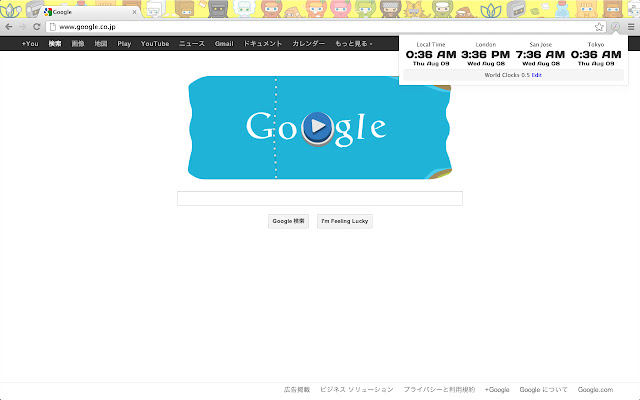Click I'm Feeling Lucky button
640x400 pixels.
pyautogui.click(x=344, y=221)
